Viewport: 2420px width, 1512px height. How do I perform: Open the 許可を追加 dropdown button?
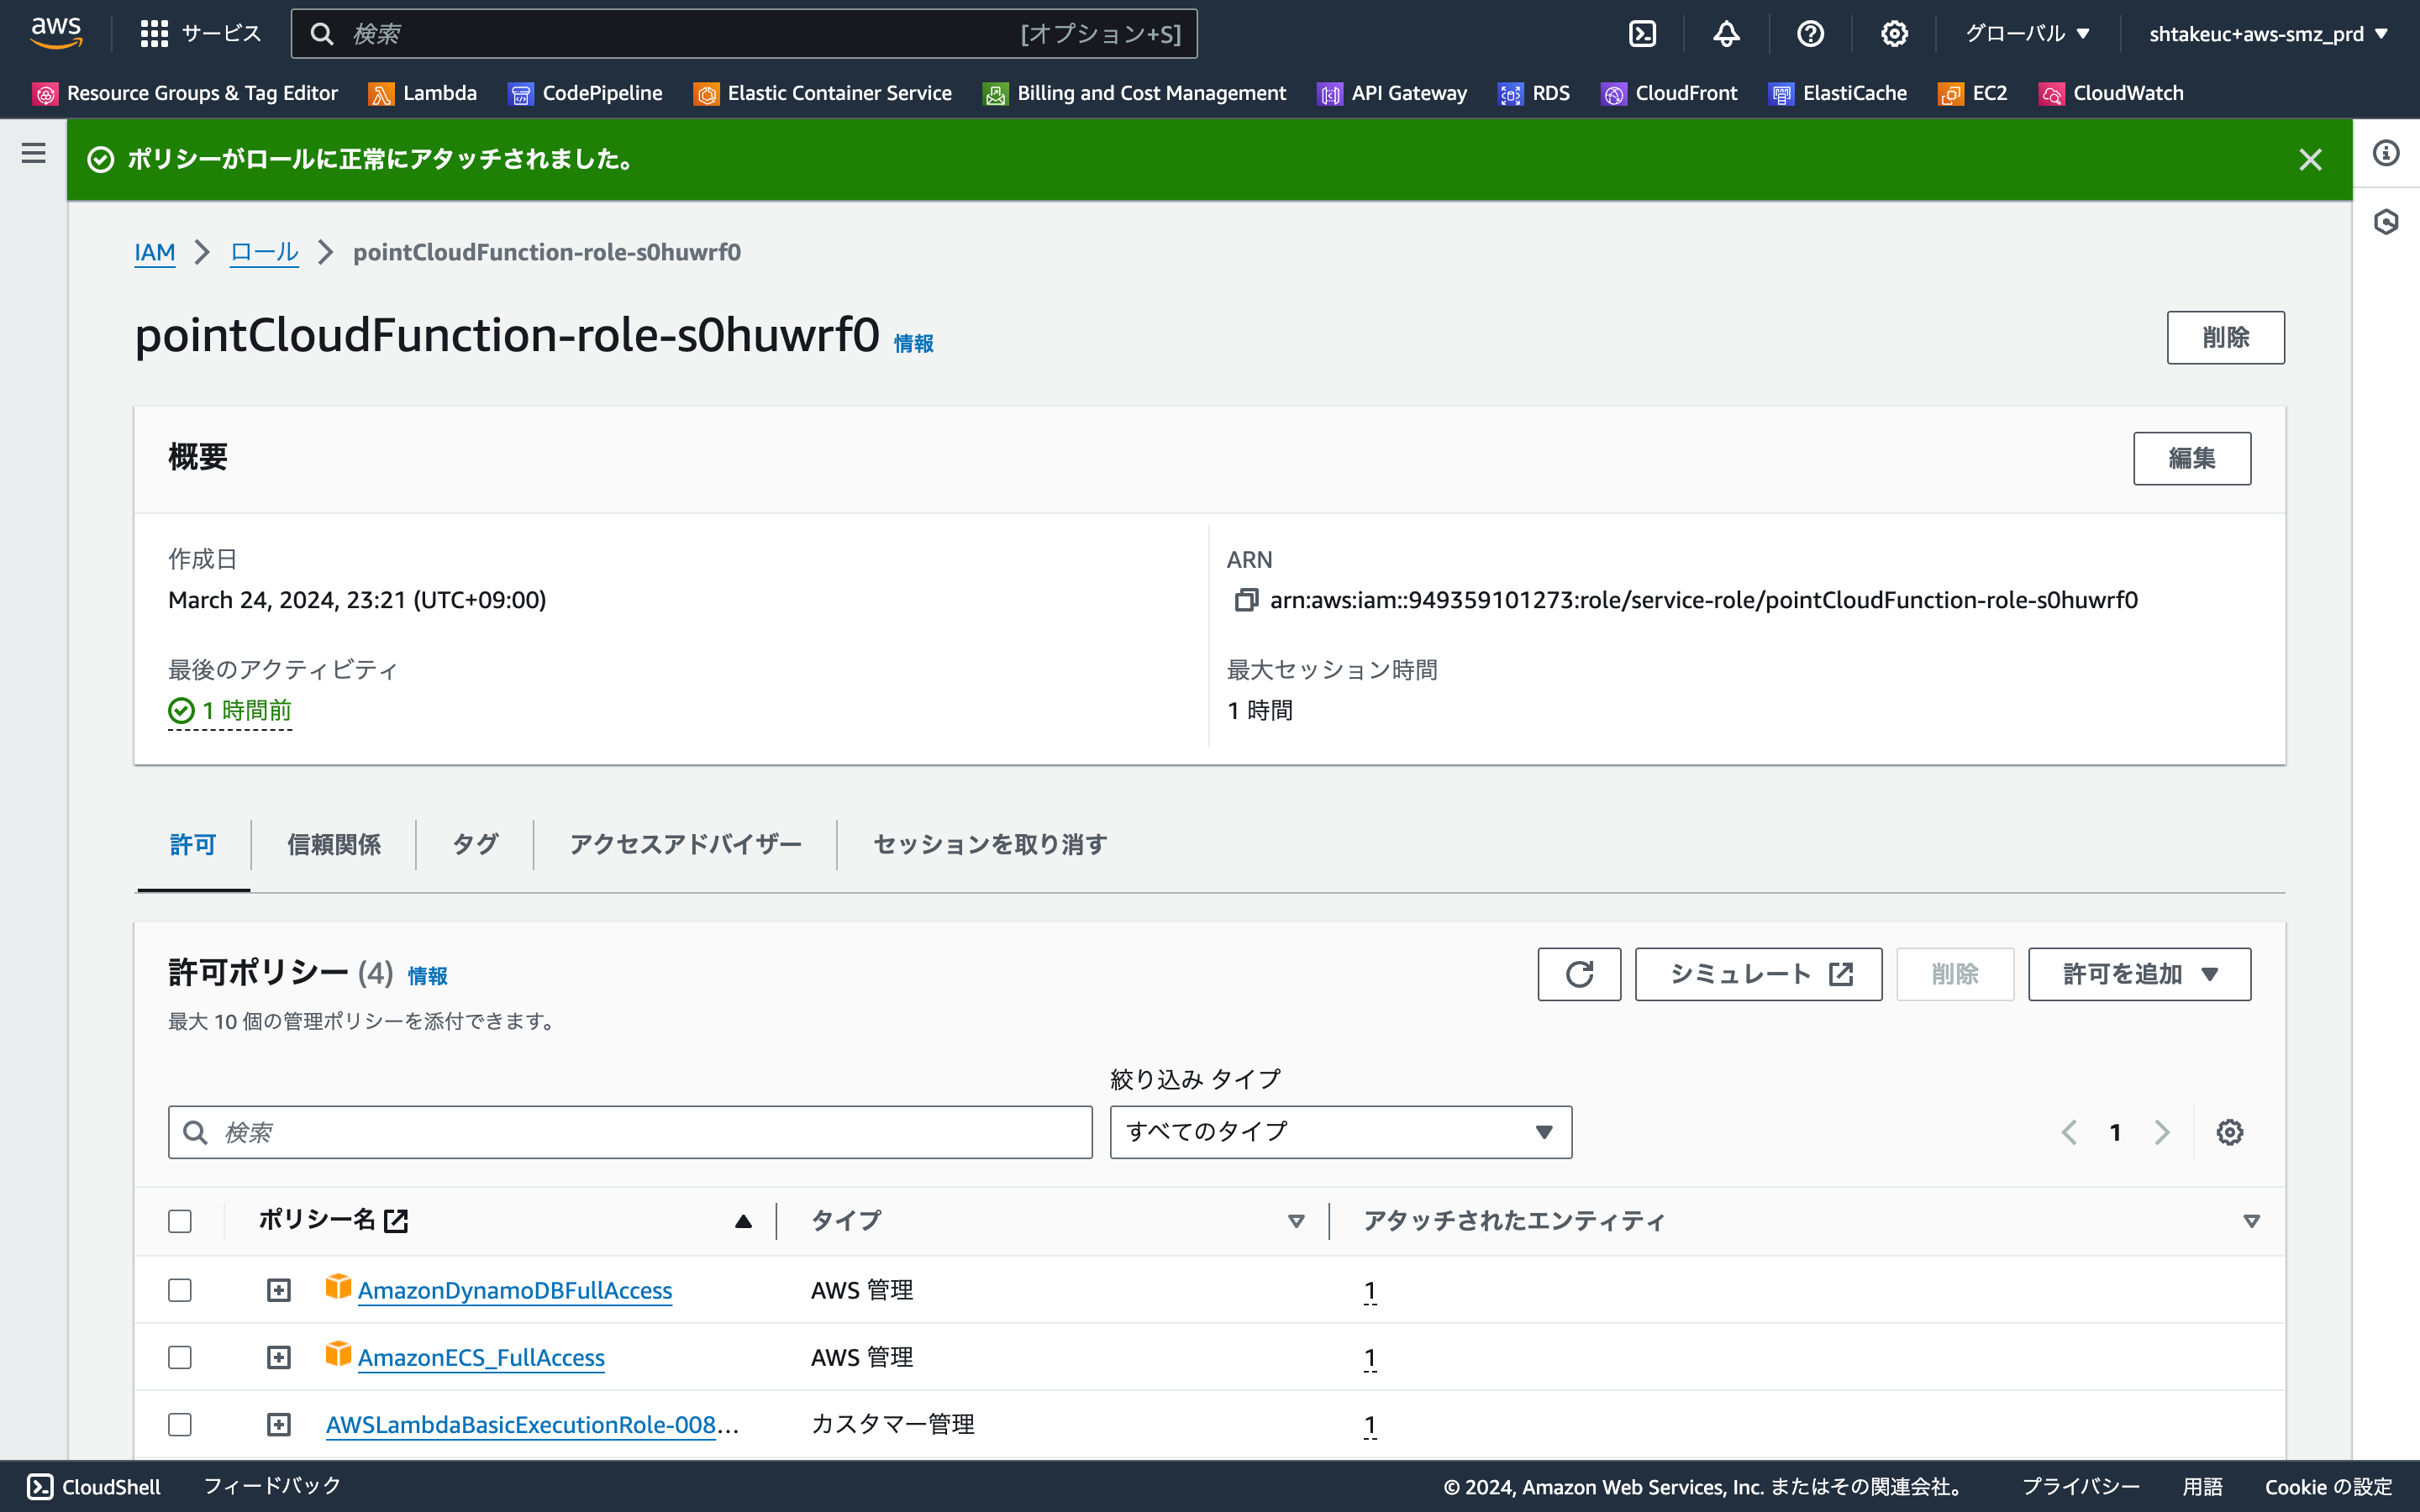click(x=2139, y=974)
